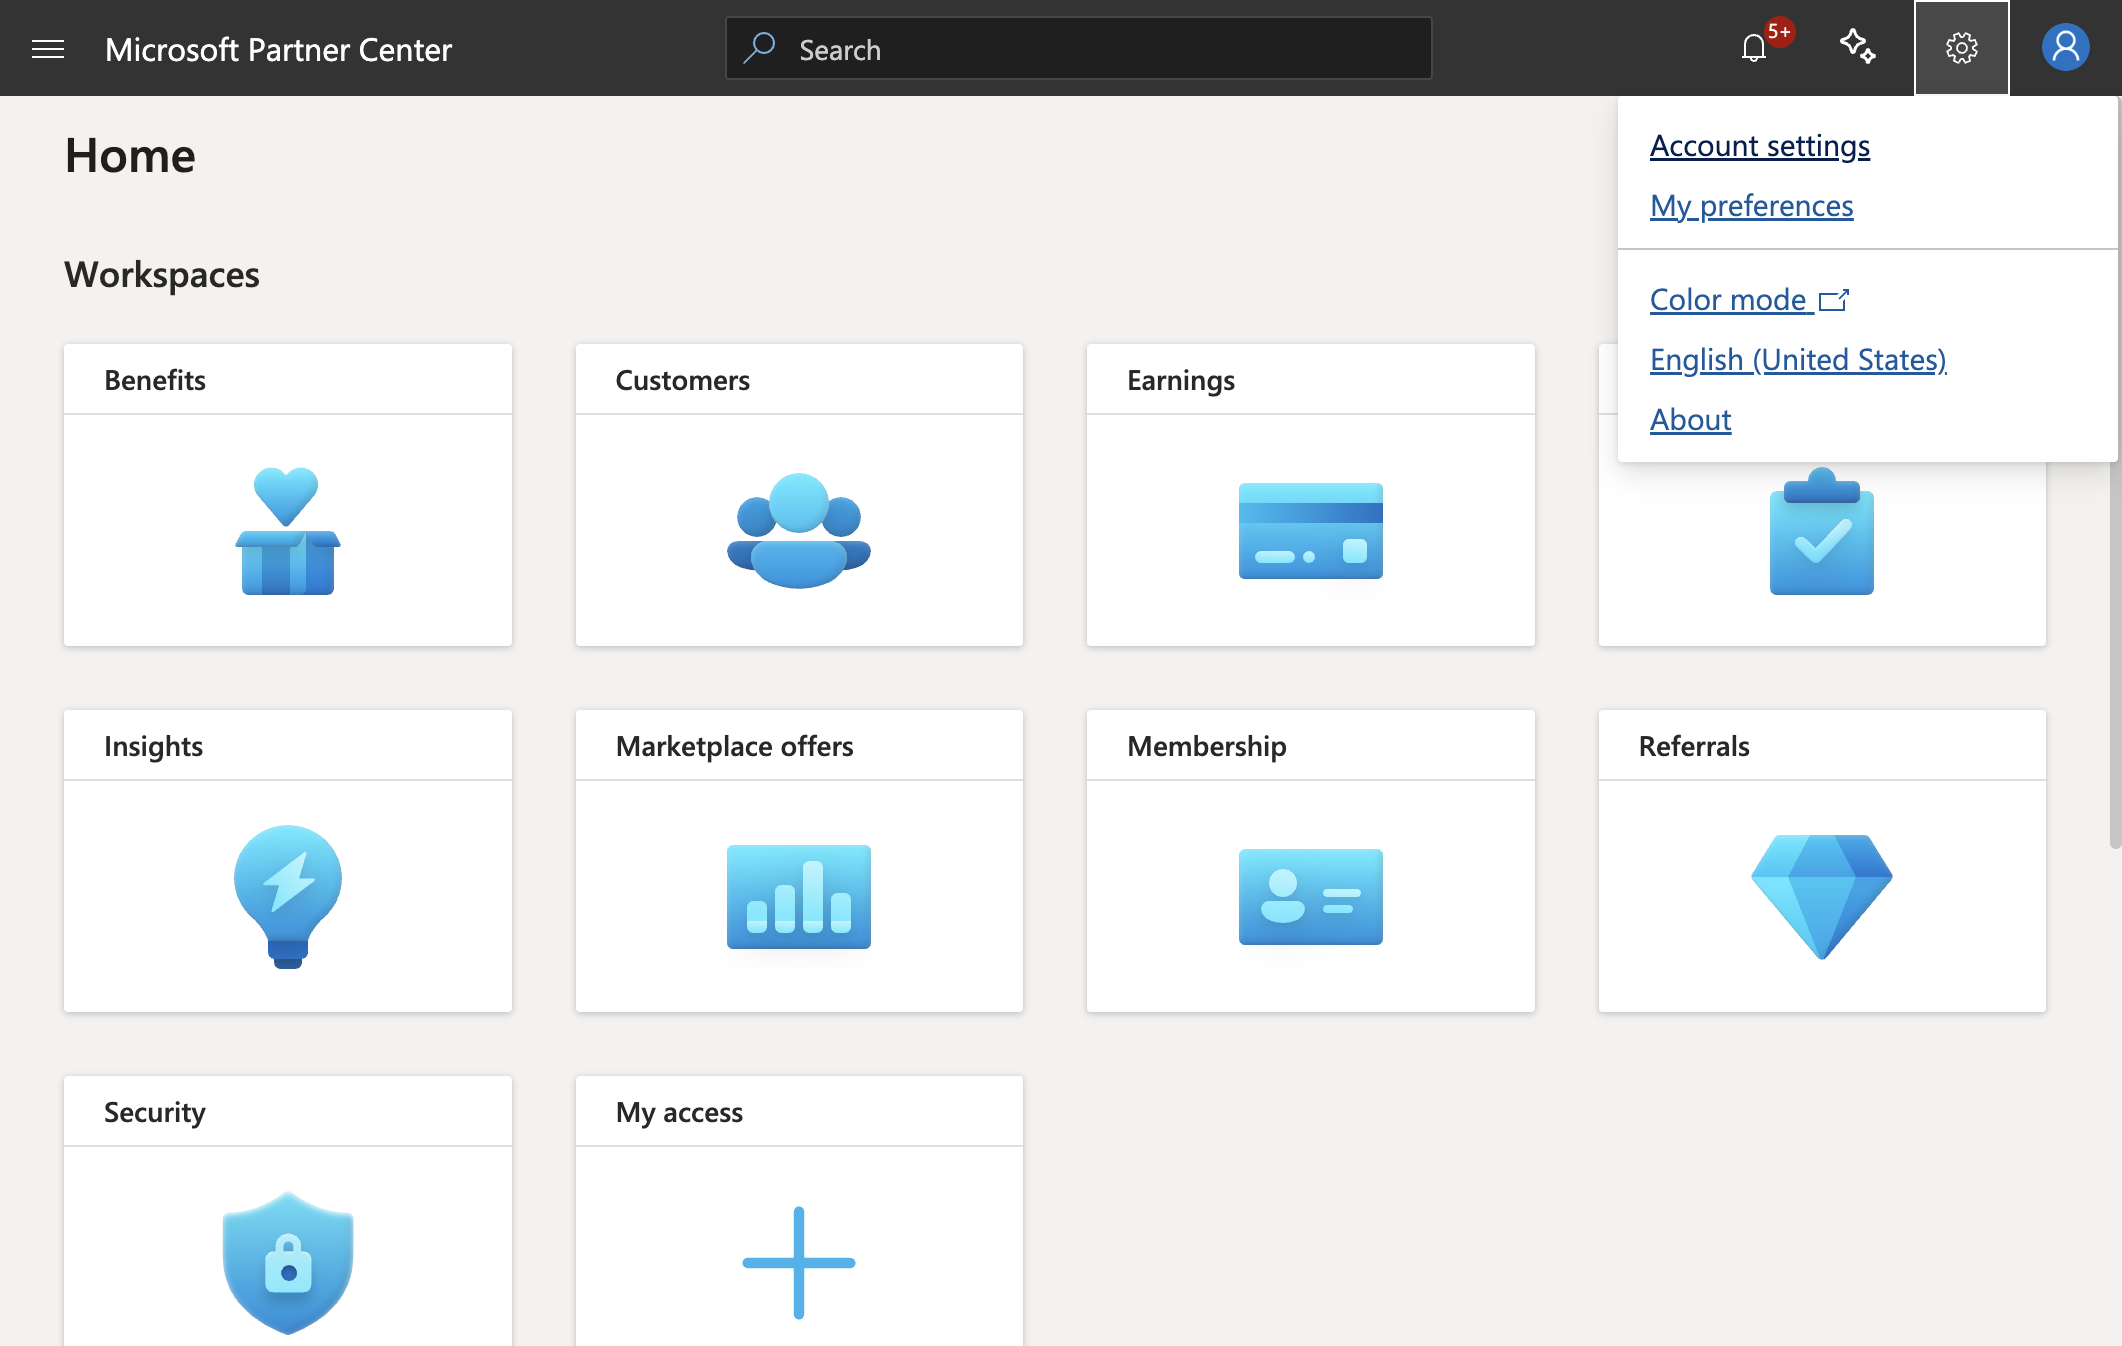Open the Security workspace title
The image size is (2122, 1346).
coord(155,1112)
